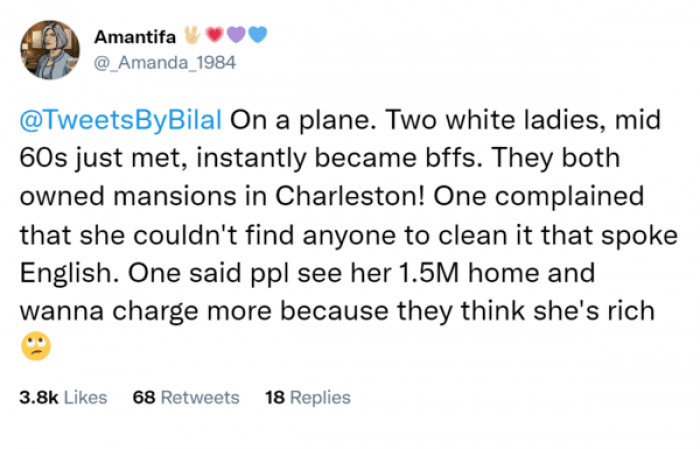700x449 pixels.
Task: Select the Likes label
Action: (x=85, y=397)
